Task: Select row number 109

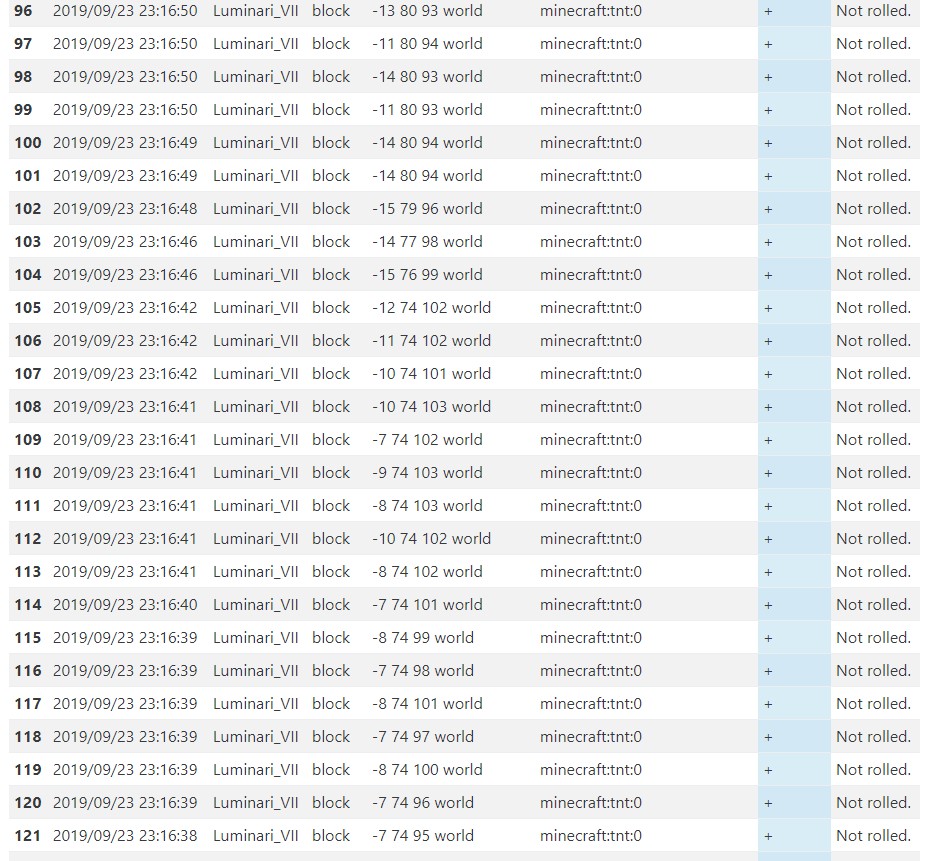Action: click(28, 440)
